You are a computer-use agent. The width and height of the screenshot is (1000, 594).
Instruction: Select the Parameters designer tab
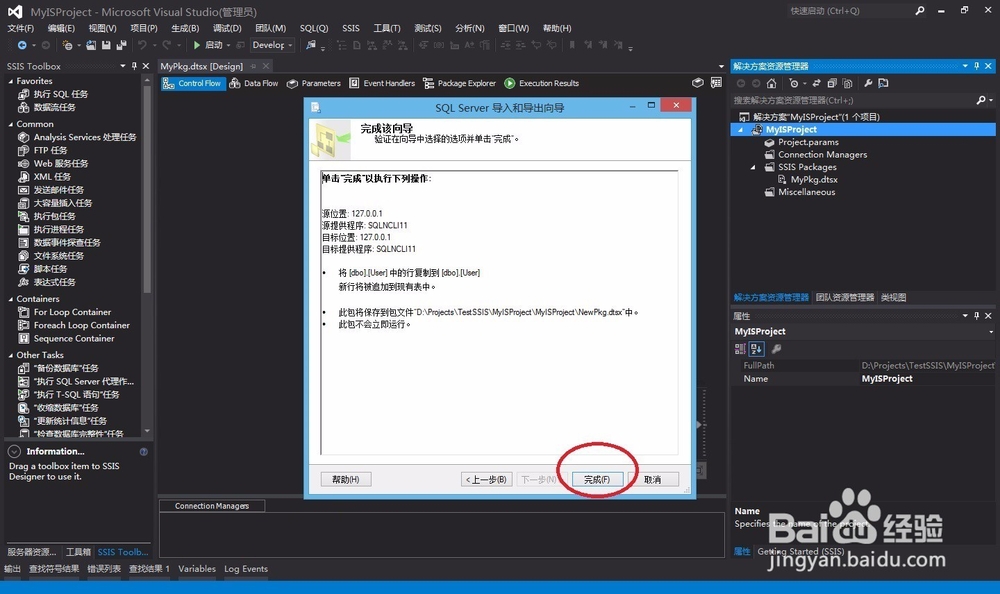(314, 83)
